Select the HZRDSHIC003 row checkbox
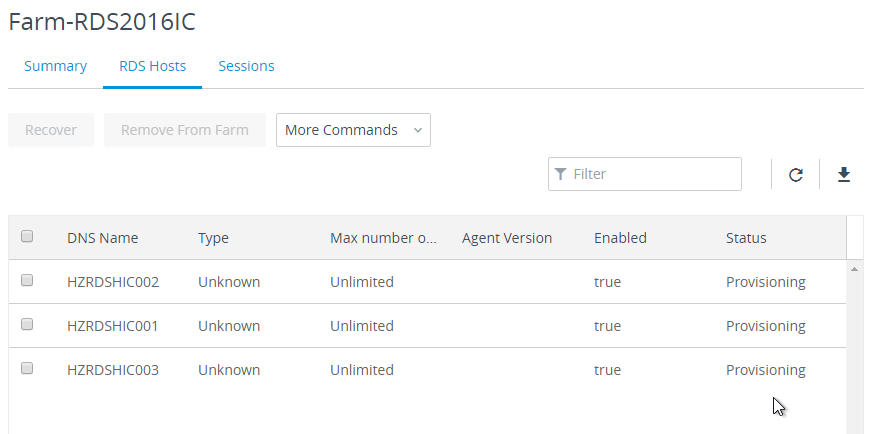 (x=27, y=368)
